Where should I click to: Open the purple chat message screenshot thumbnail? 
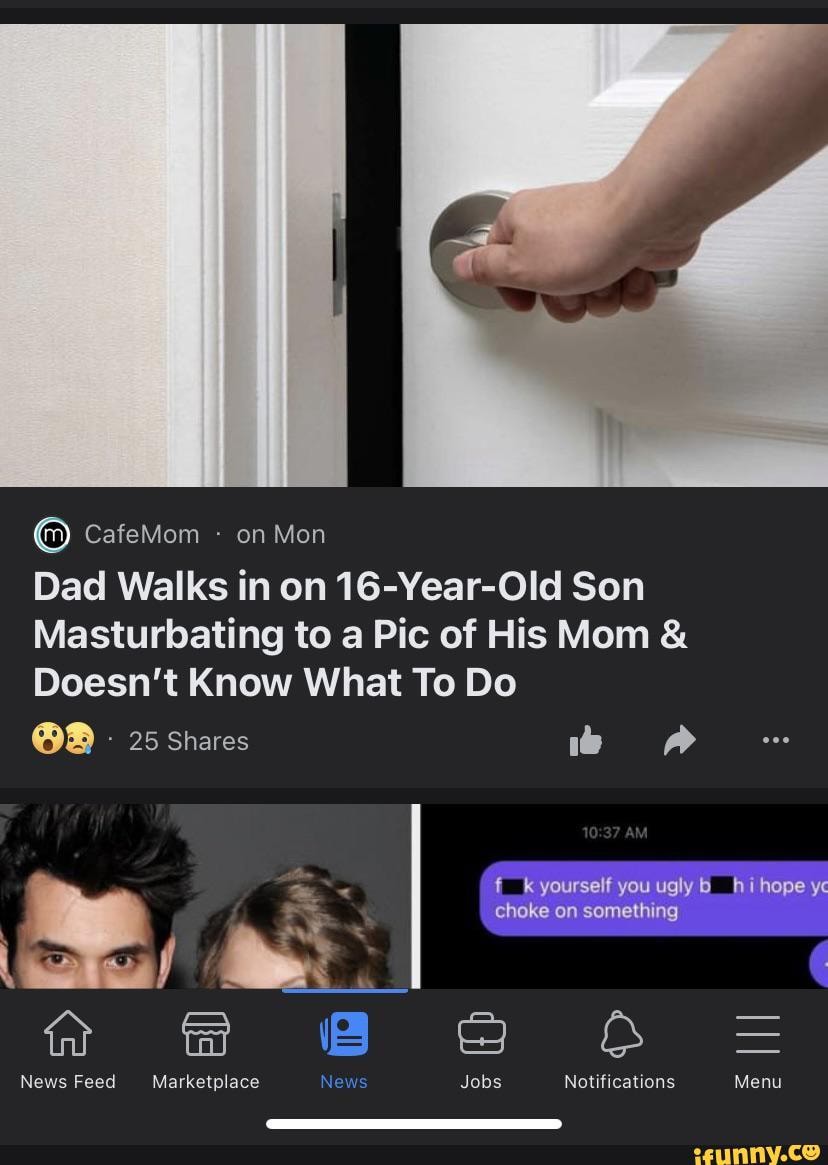click(624, 896)
